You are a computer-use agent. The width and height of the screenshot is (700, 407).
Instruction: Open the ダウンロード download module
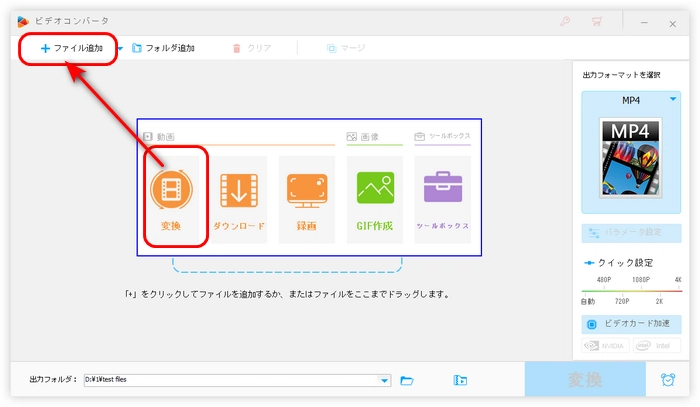(239, 190)
